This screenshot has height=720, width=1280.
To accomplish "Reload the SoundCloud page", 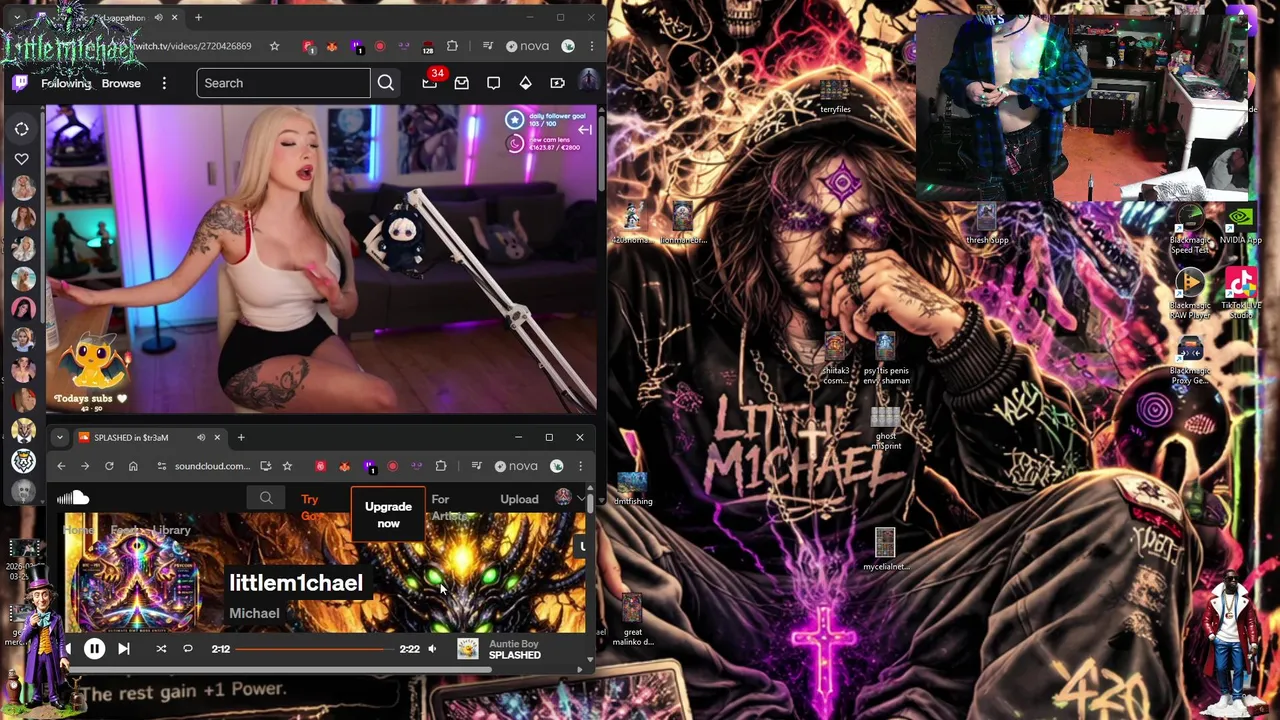I will 109,466.
